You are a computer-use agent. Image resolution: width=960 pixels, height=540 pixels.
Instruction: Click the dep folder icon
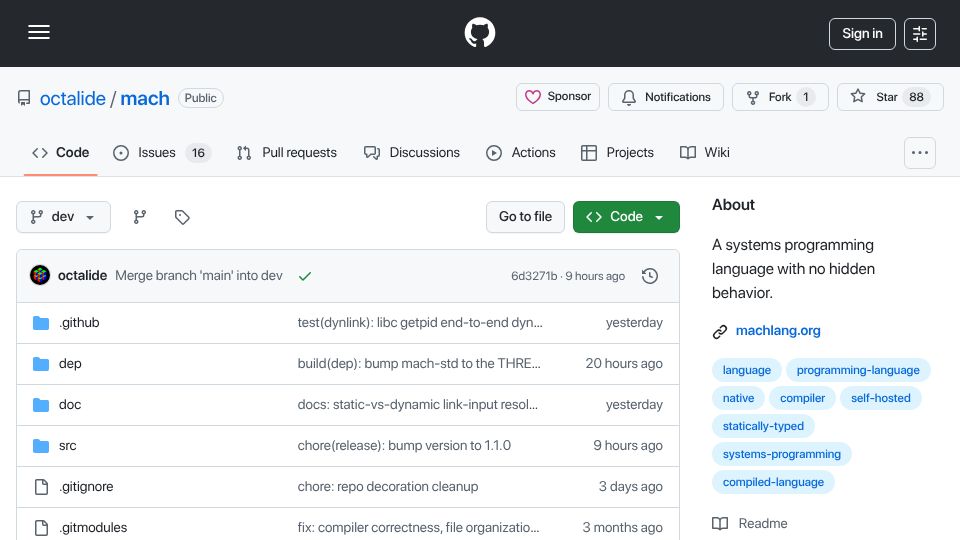[x=41, y=364]
